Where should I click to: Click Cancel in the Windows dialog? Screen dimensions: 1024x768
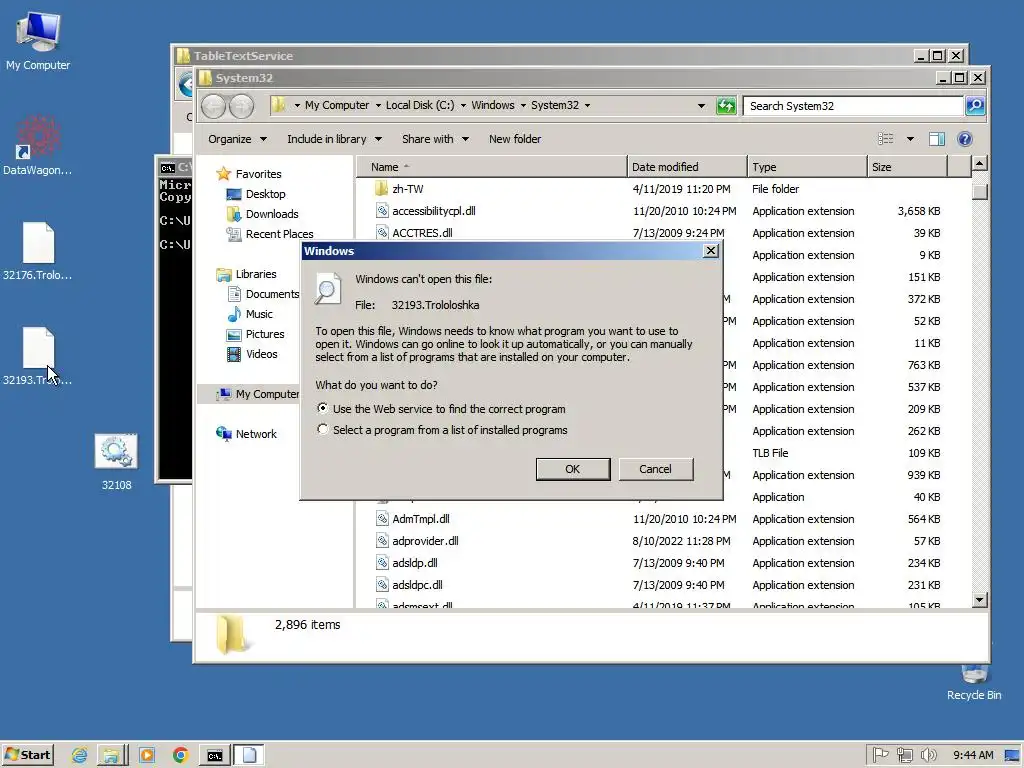point(656,469)
